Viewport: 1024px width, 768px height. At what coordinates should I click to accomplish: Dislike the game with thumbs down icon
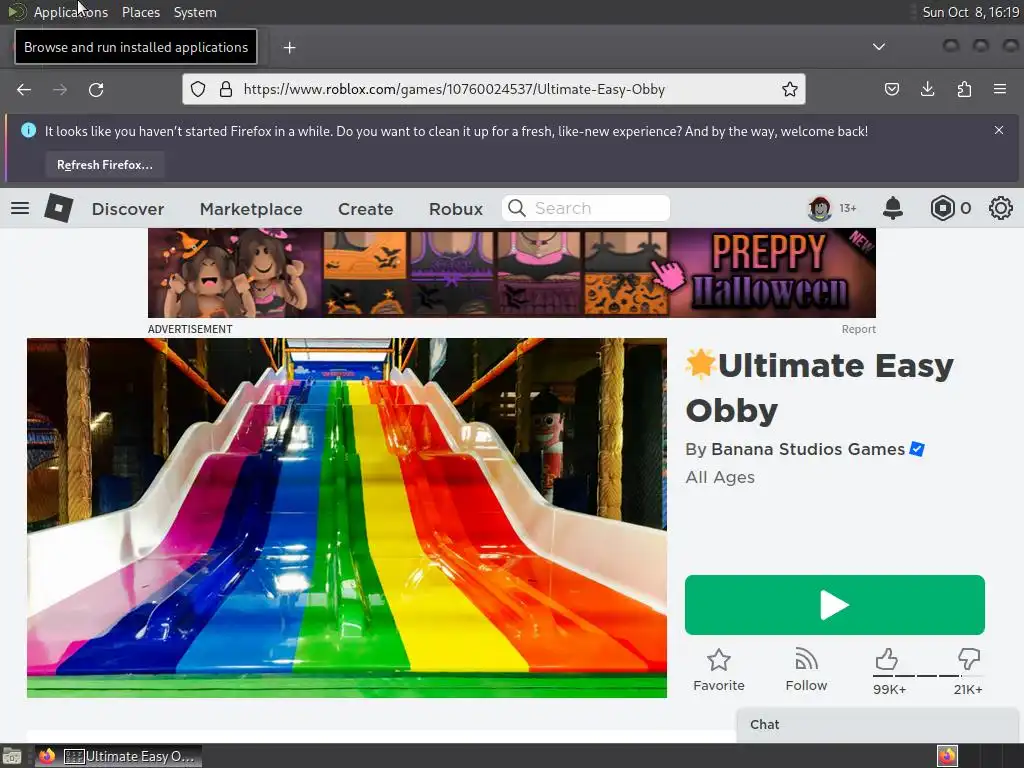pyautogui.click(x=968, y=660)
